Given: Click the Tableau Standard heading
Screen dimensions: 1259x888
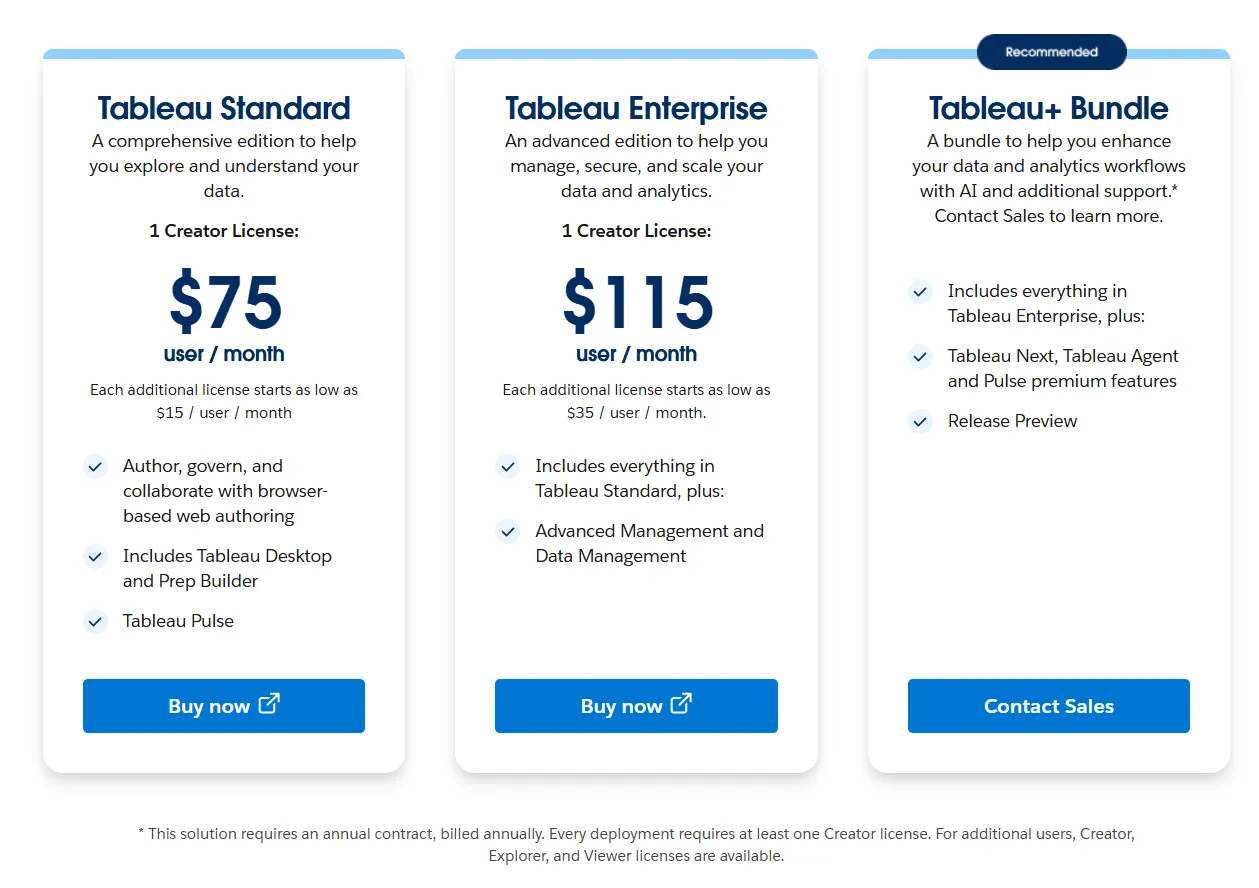Looking at the screenshot, I should tap(224, 108).
